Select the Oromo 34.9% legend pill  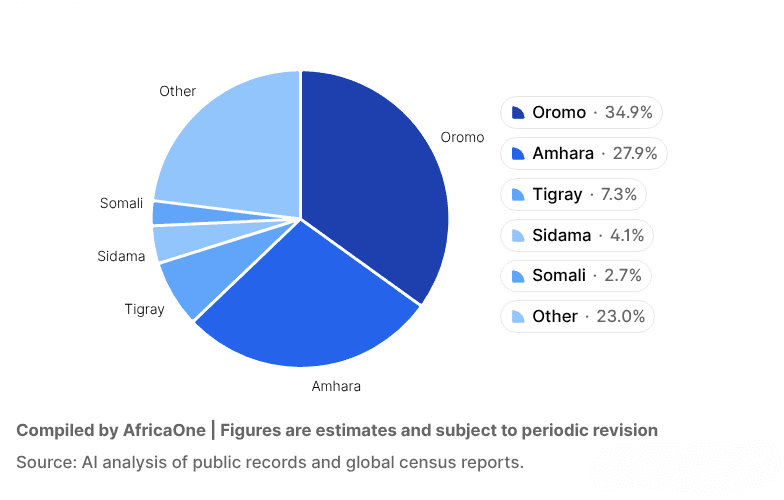point(581,113)
